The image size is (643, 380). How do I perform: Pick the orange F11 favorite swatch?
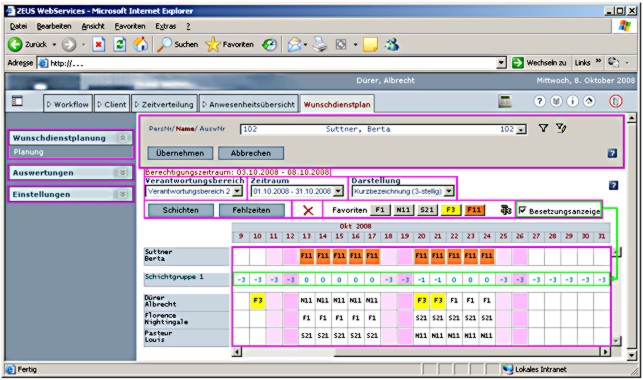(474, 210)
